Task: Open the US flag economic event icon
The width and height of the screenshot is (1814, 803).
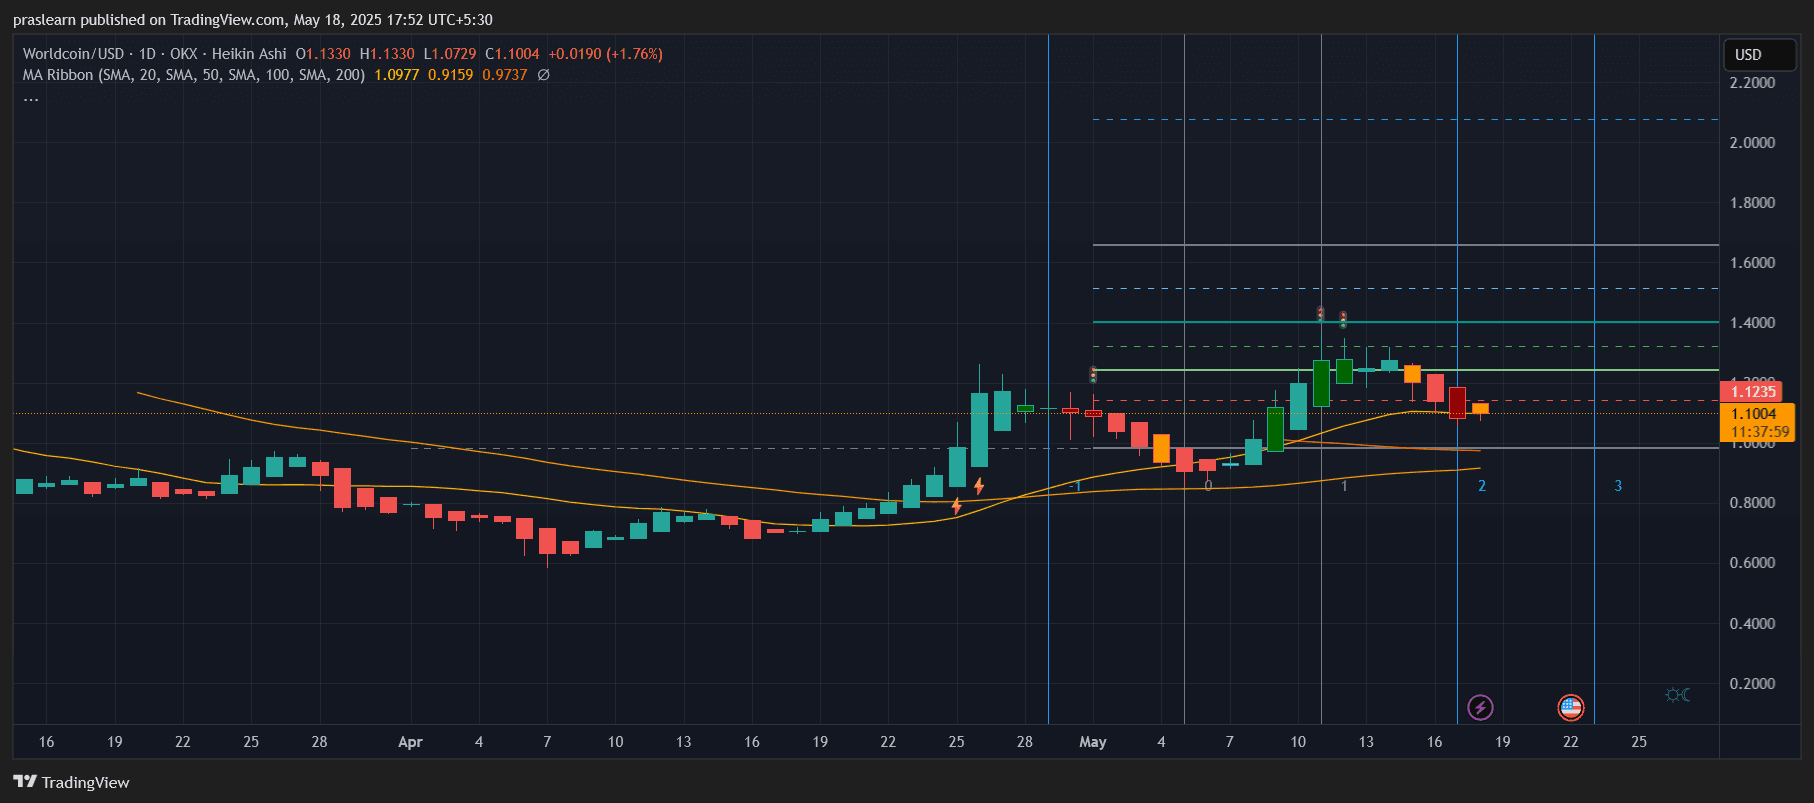Action: pos(1571,708)
